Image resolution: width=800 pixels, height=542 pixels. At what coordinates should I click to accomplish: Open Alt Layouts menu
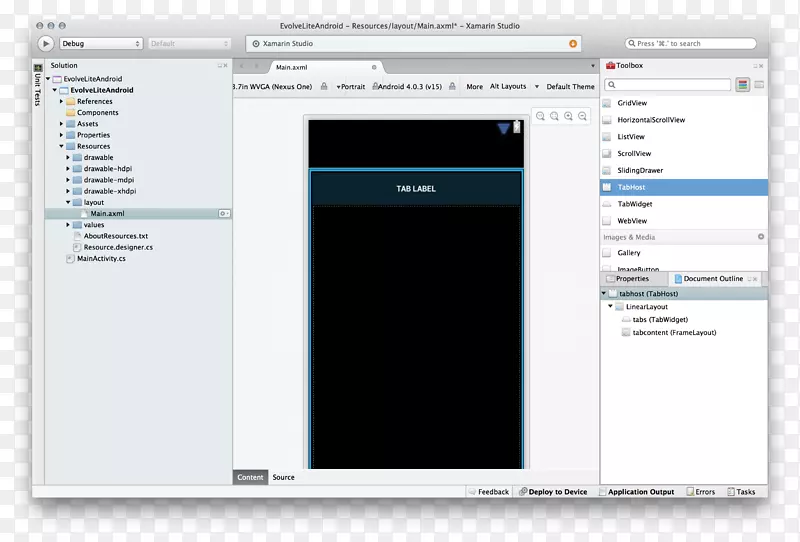pos(508,86)
